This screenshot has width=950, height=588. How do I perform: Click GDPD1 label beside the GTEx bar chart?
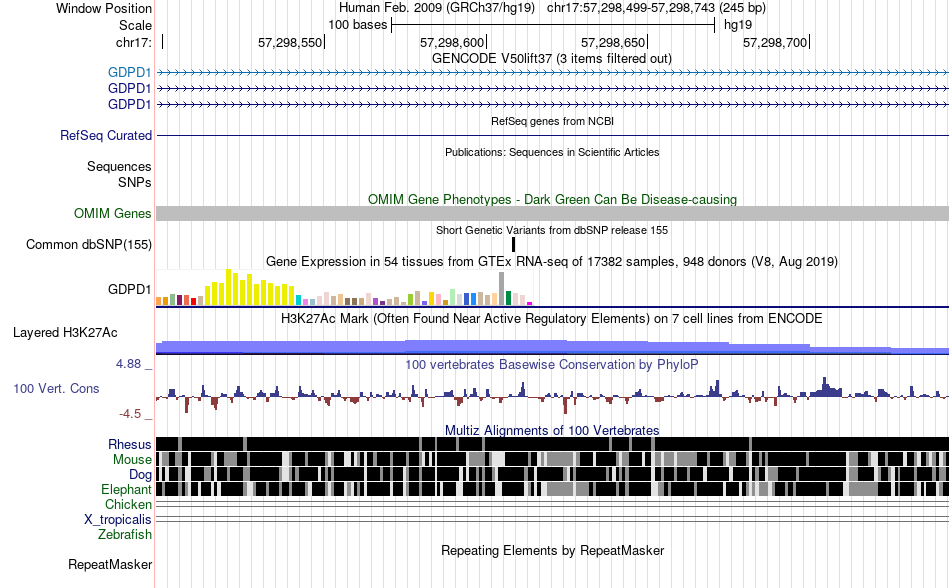point(130,289)
